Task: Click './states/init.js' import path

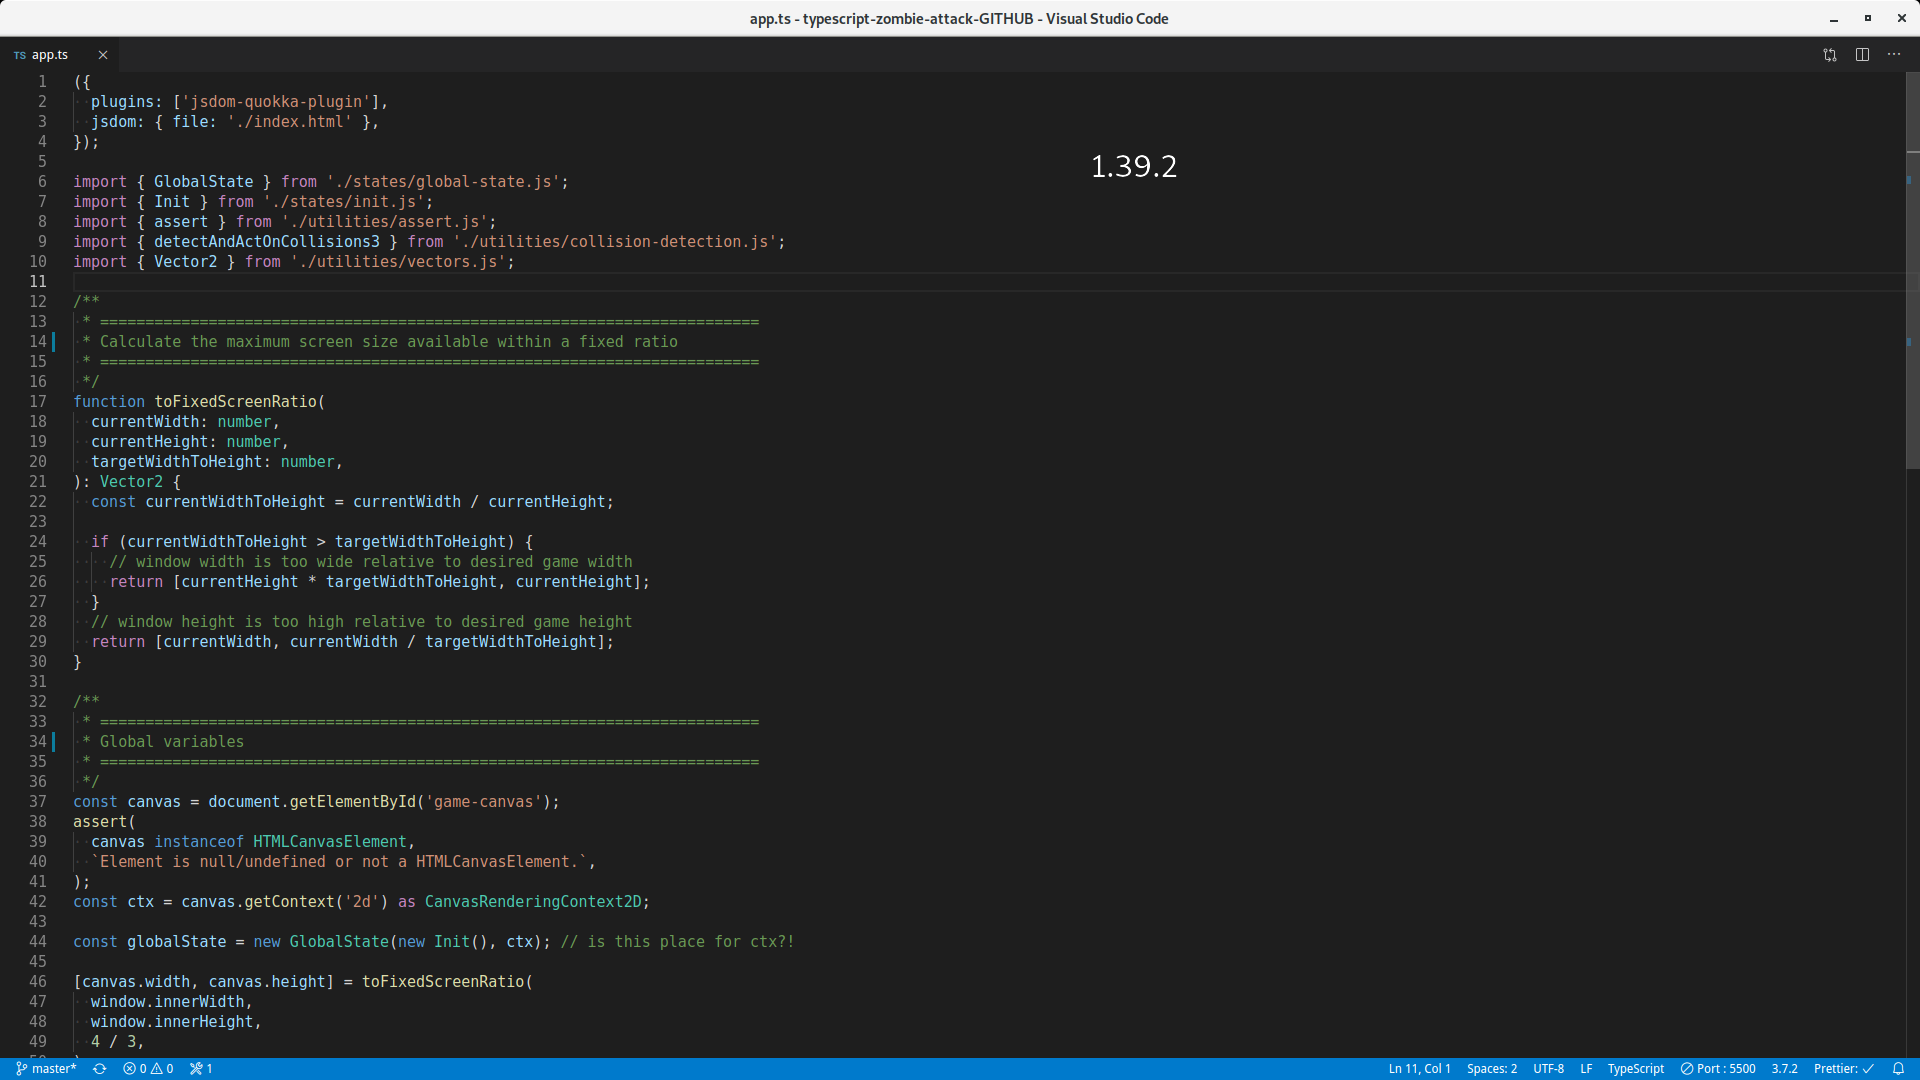Action: (x=344, y=202)
